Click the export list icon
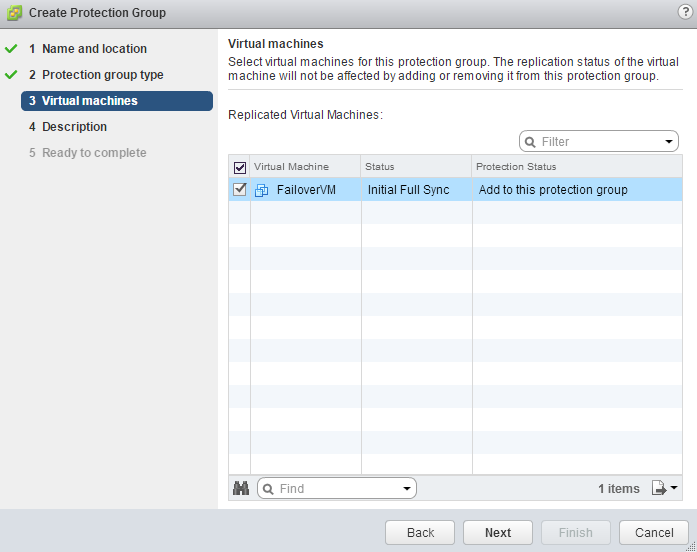 coord(659,489)
